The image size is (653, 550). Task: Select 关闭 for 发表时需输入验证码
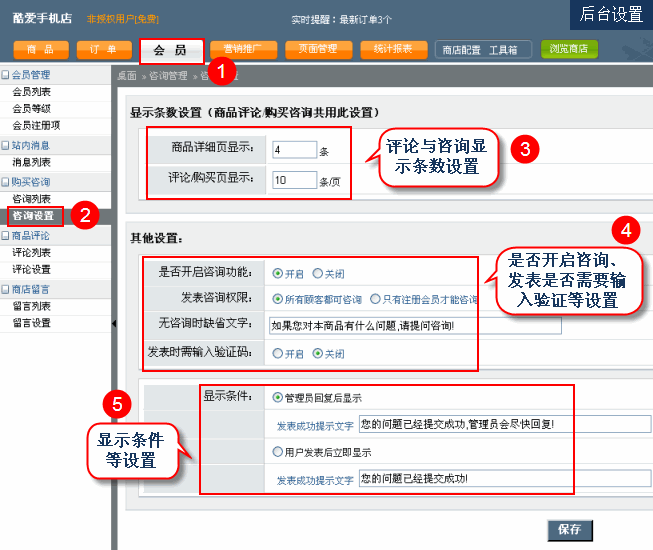(317, 353)
